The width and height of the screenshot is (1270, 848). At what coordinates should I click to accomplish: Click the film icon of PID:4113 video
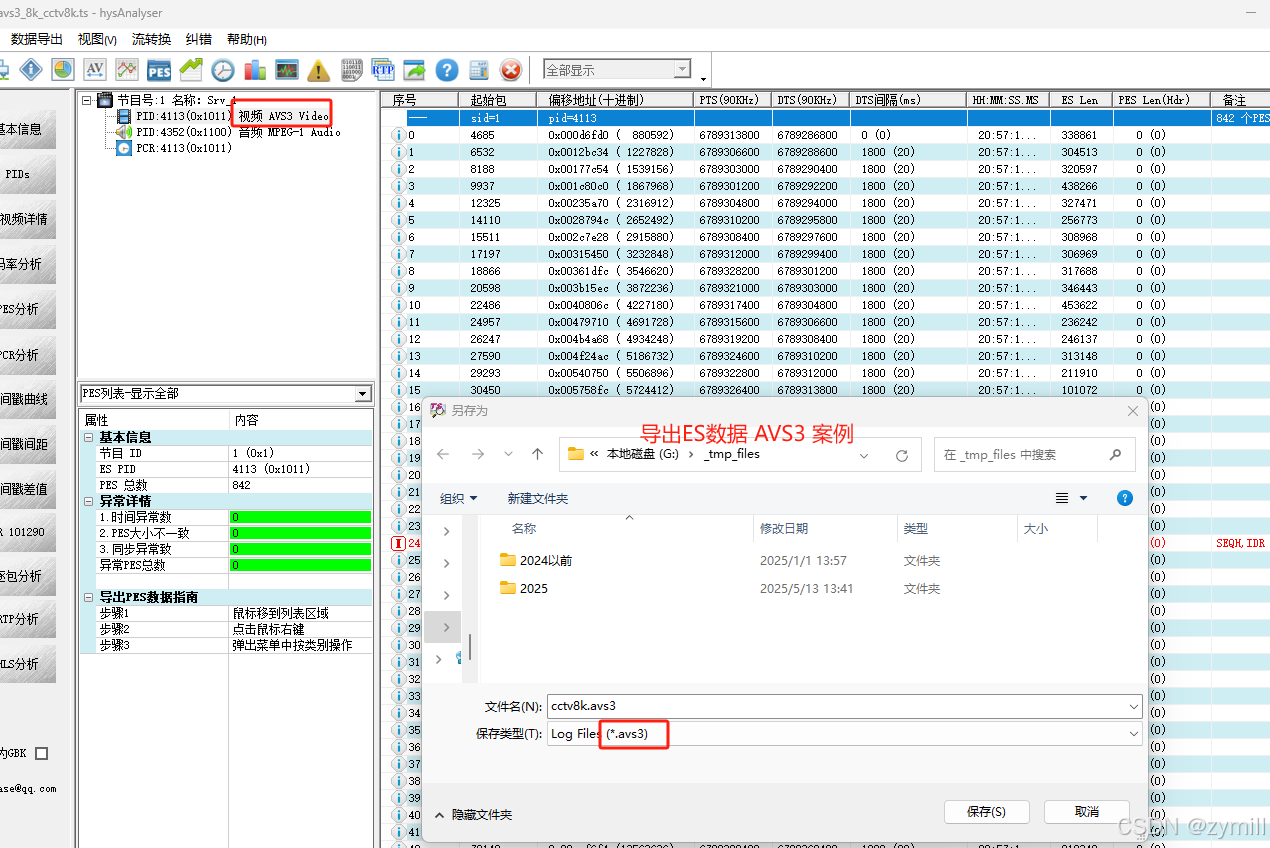(124, 116)
